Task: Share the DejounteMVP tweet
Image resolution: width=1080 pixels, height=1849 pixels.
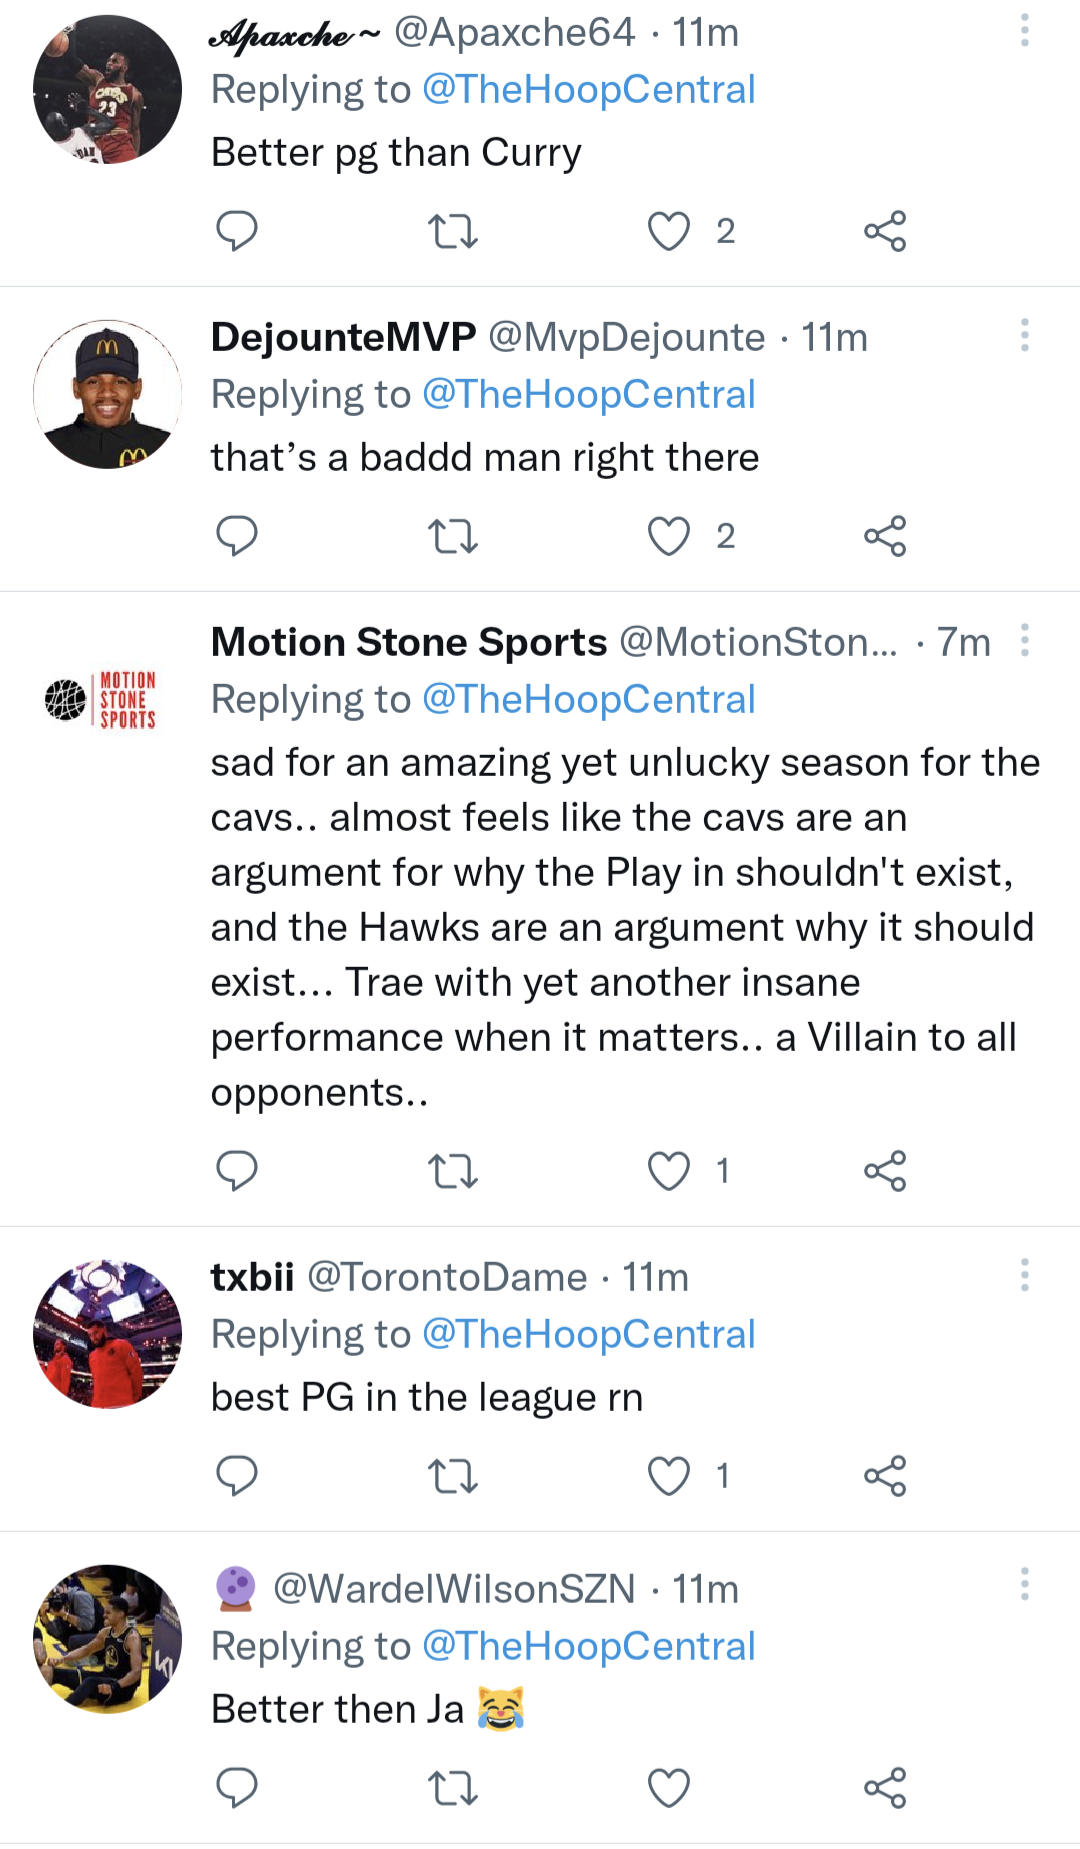Action: [x=885, y=536]
